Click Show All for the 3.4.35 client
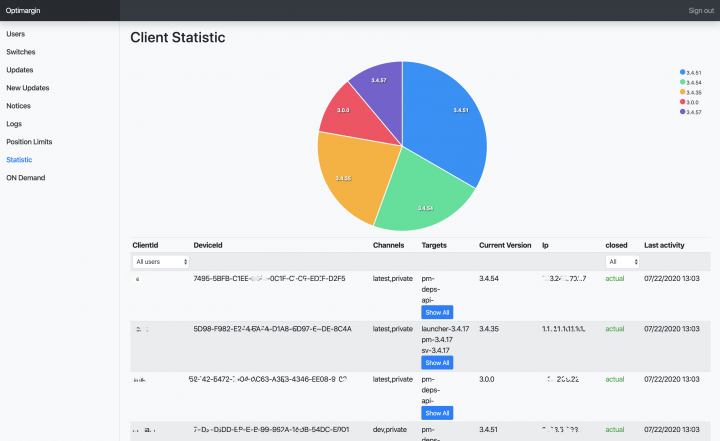 [x=437, y=363]
